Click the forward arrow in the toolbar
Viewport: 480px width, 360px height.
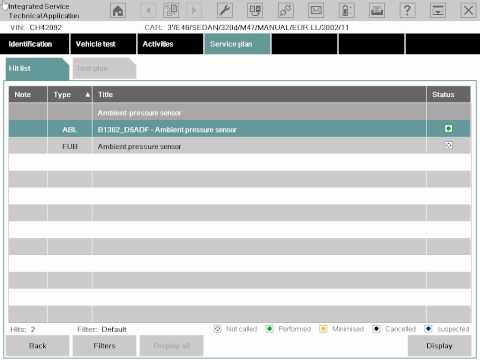coord(194,11)
